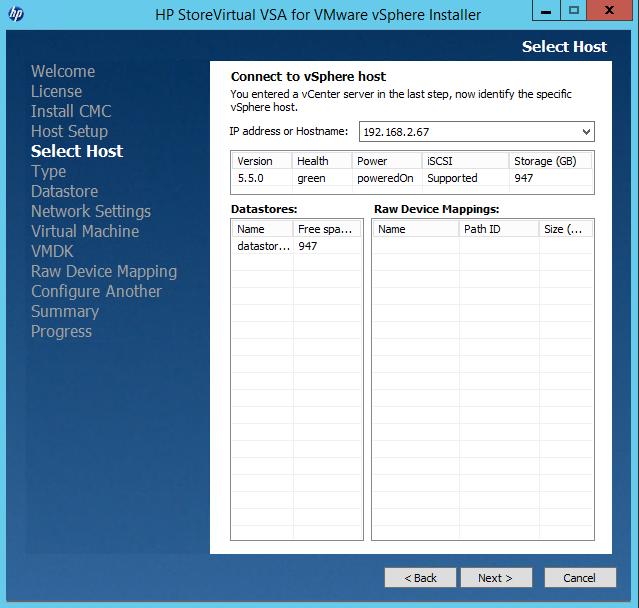Maximize the installer window
Screen dimensions: 639x608
click(574, 12)
